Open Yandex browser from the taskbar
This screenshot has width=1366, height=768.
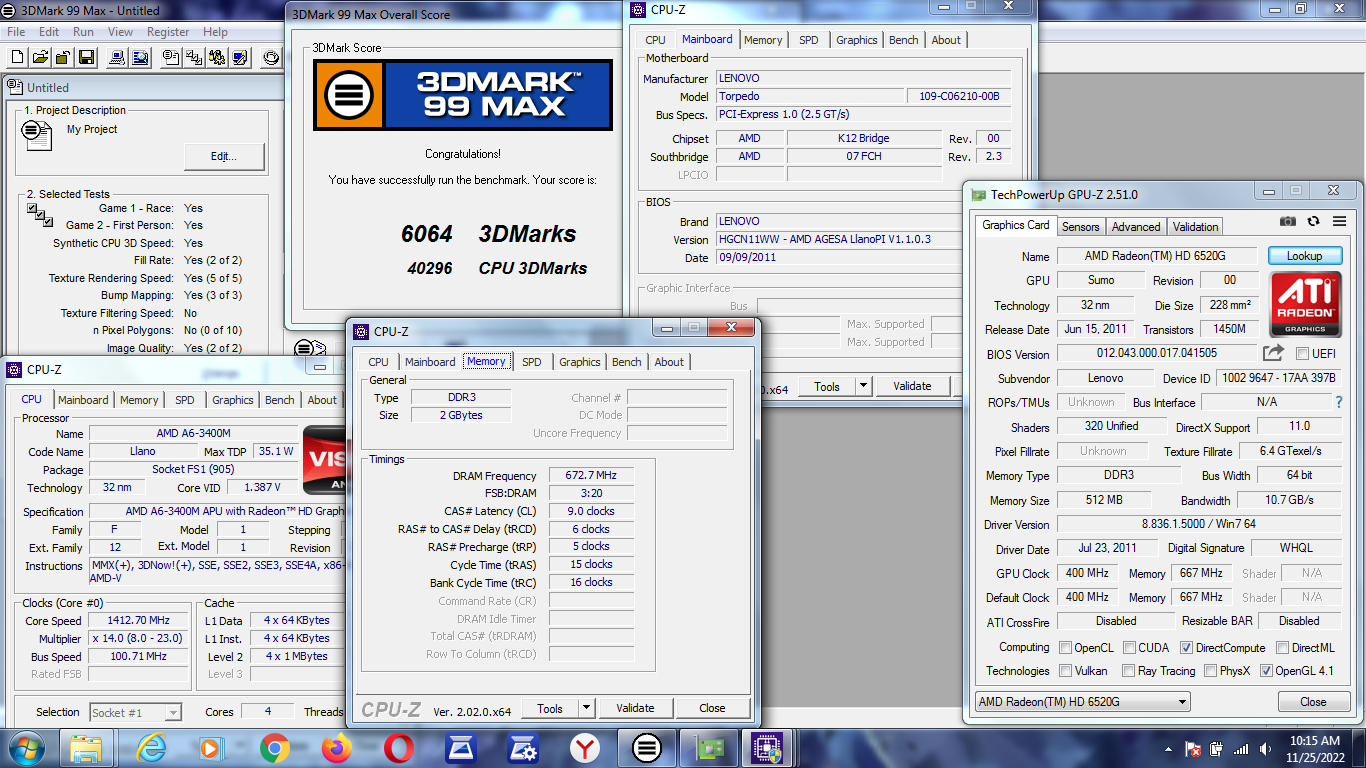point(585,748)
